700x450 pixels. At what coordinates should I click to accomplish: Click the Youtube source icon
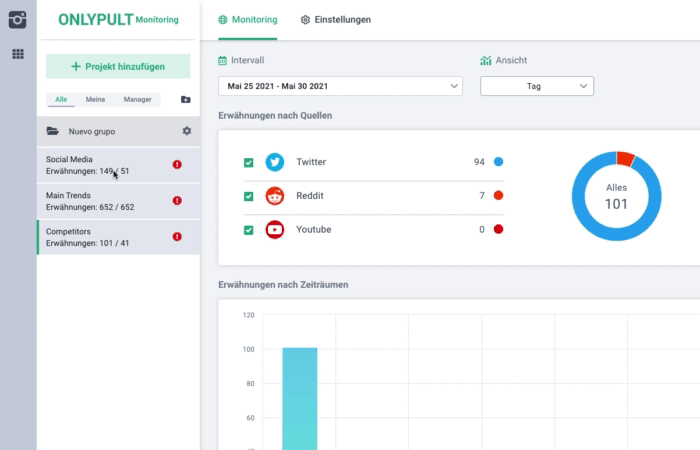click(274, 230)
